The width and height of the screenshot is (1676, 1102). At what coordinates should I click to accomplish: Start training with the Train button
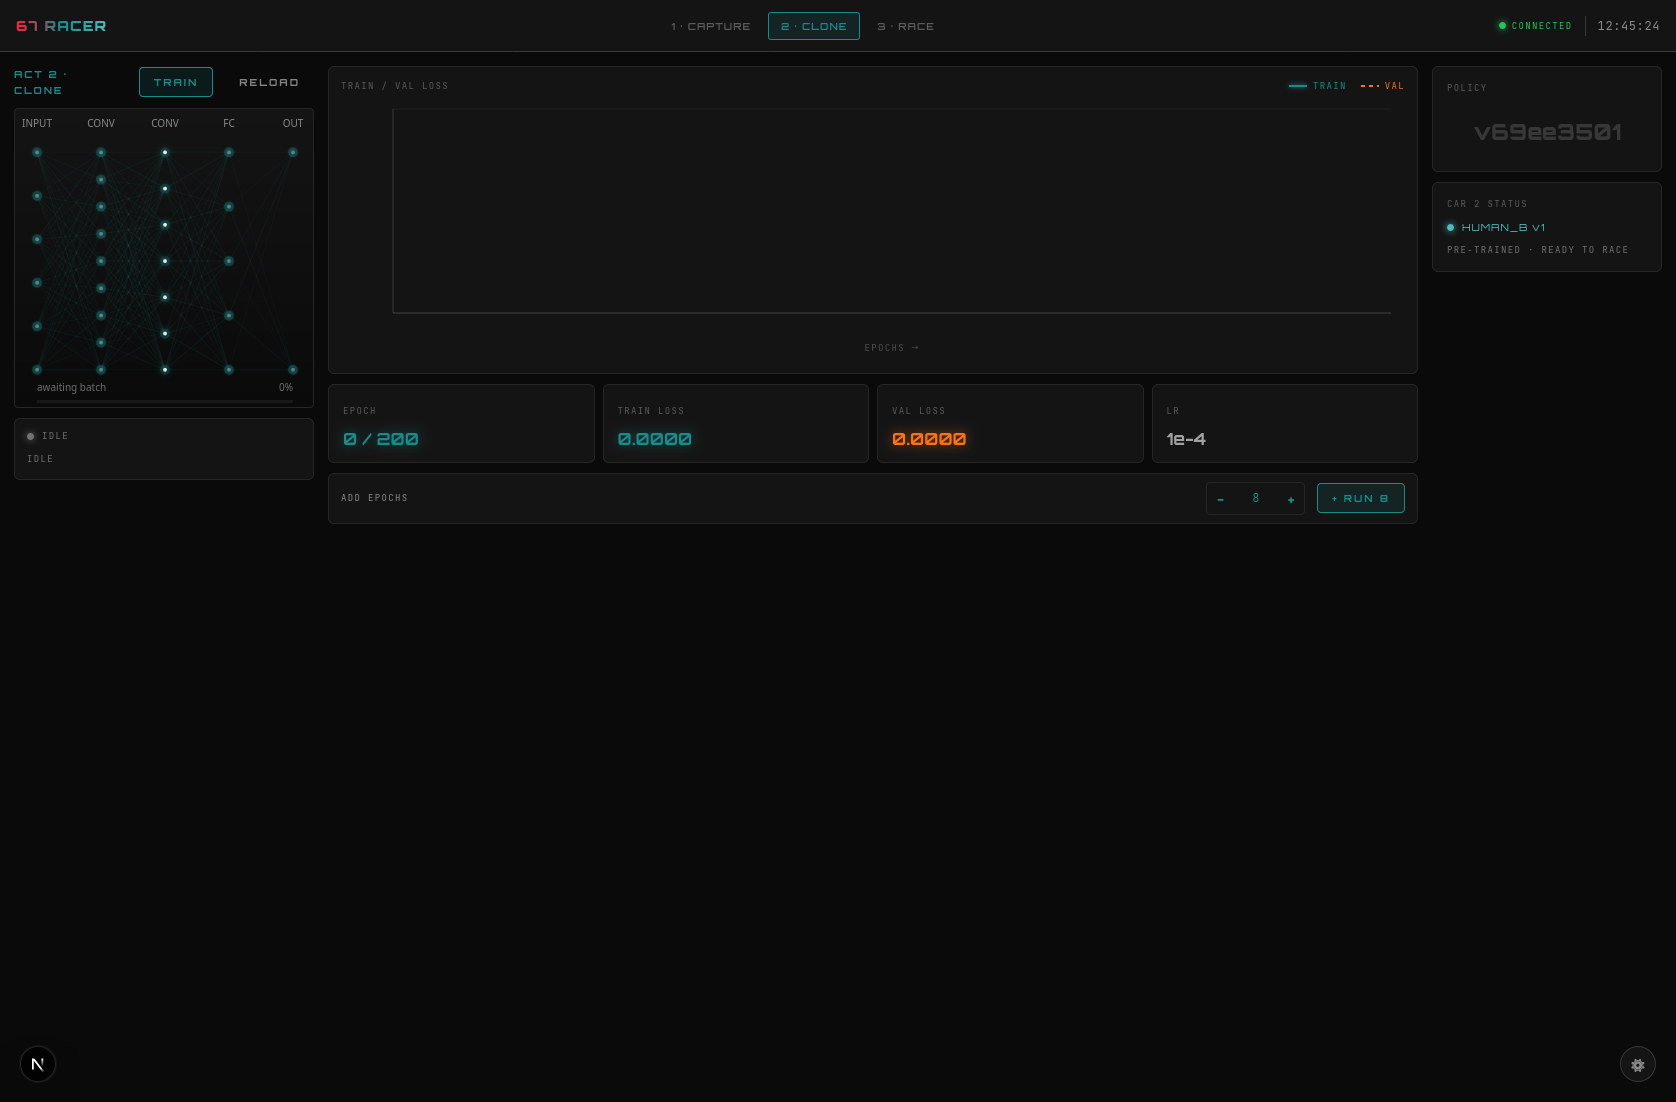(x=176, y=82)
